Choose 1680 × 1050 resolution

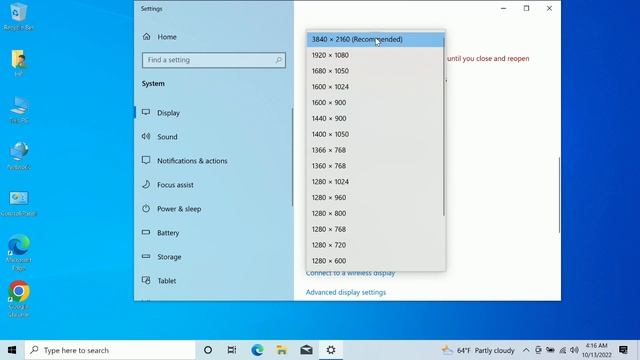(376, 71)
